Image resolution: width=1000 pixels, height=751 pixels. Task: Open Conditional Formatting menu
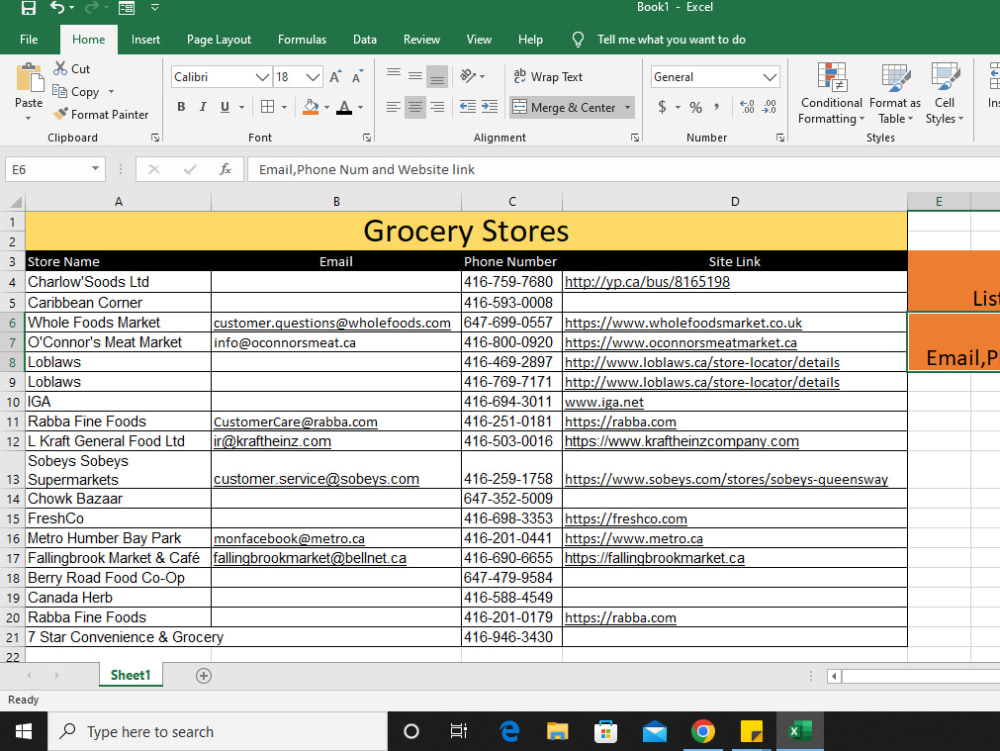[x=832, y=94]
